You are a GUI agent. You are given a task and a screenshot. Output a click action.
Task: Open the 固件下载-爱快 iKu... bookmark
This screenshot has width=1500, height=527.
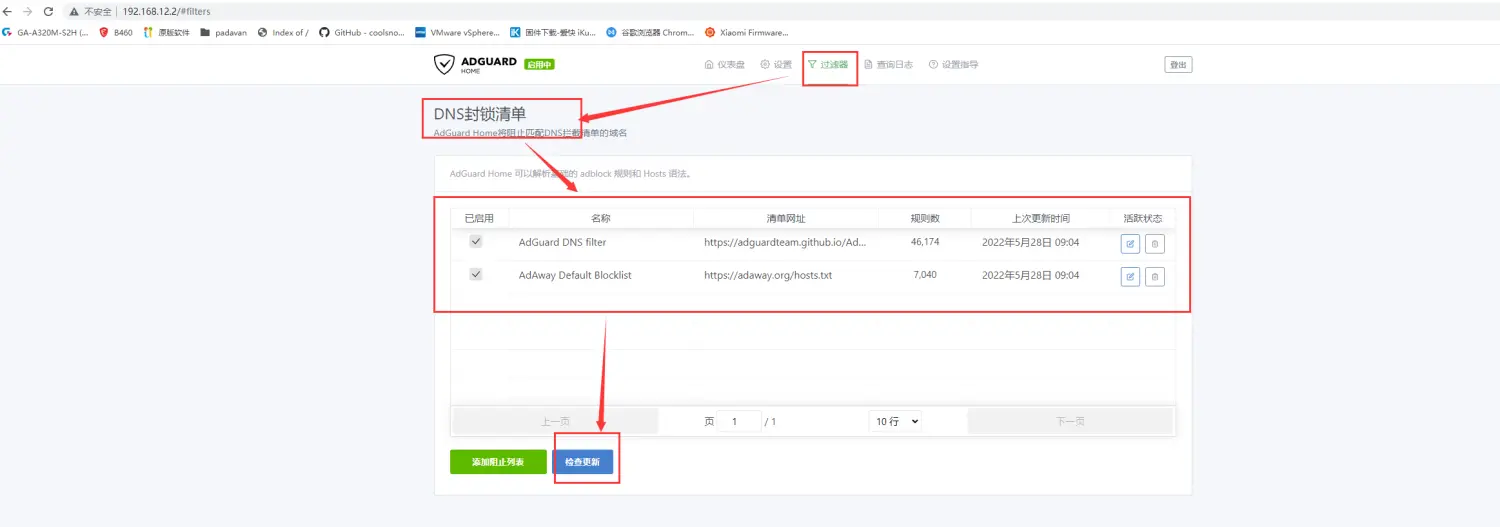pyautogui.click(x=553, y=32)
